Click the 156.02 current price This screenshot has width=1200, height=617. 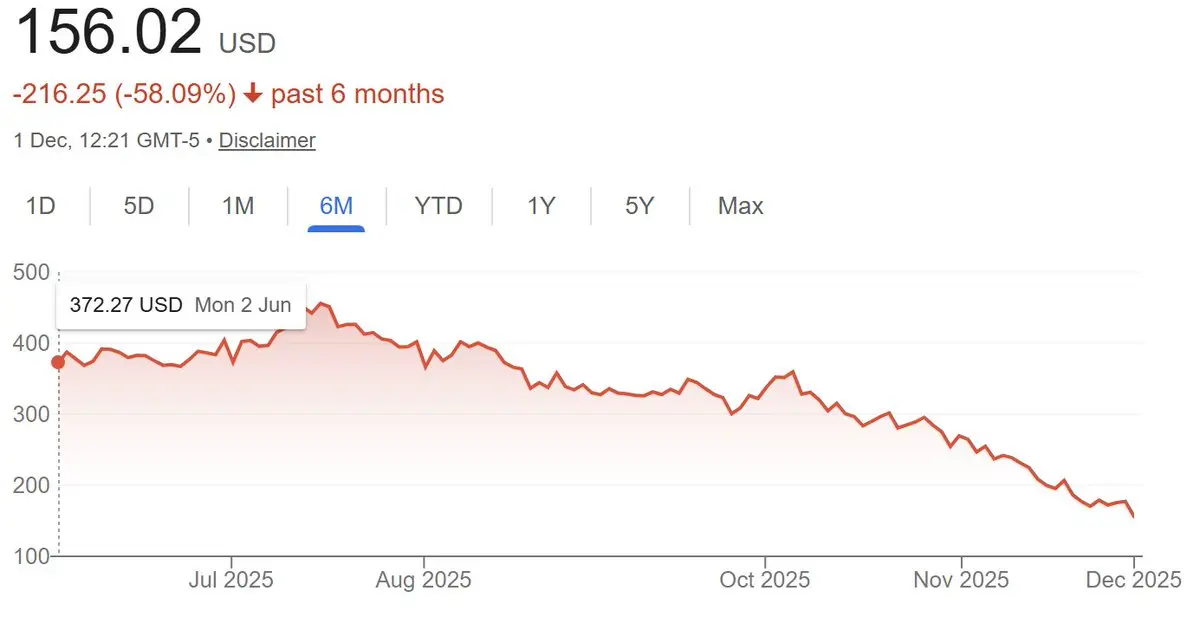[x=108, y=32]
